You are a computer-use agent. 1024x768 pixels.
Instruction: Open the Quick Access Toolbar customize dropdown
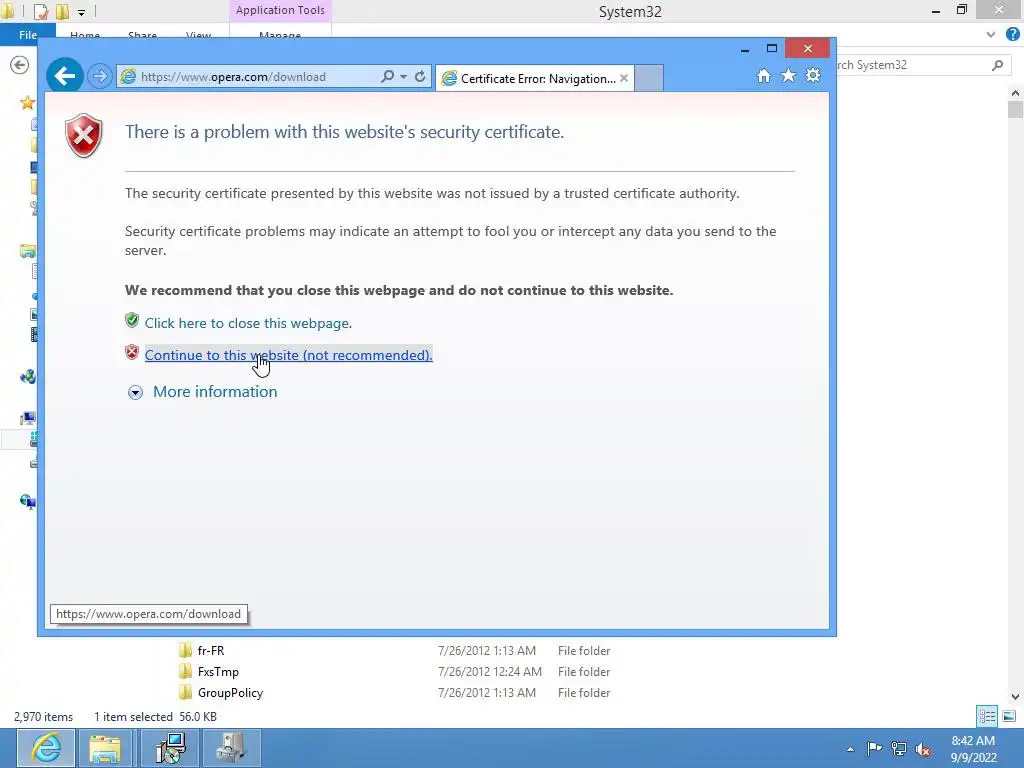pyautogui.click(x=81, y=12)
